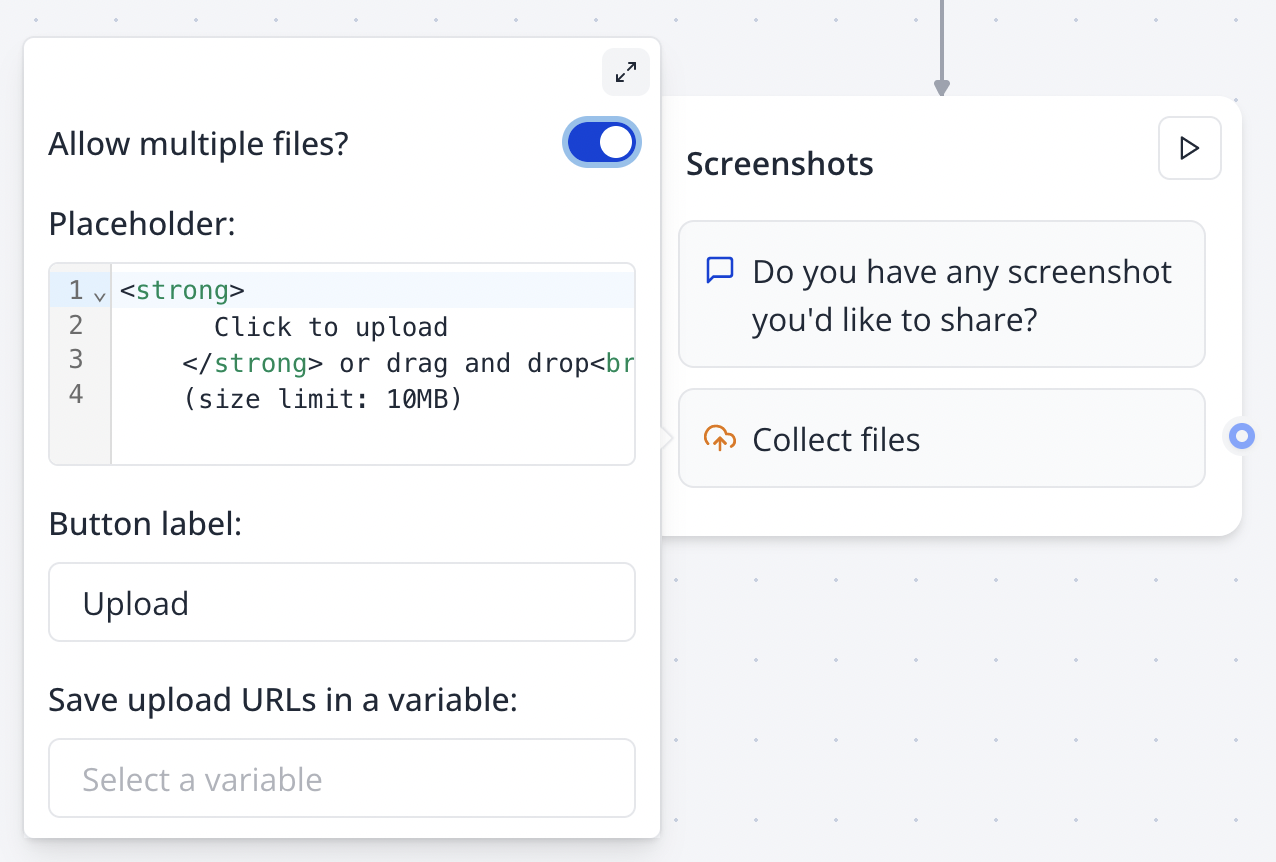The width and height of the screenshot is (1276, 862).
Task: Click the speech bubble icon on the question block
Action: (719, 271)
